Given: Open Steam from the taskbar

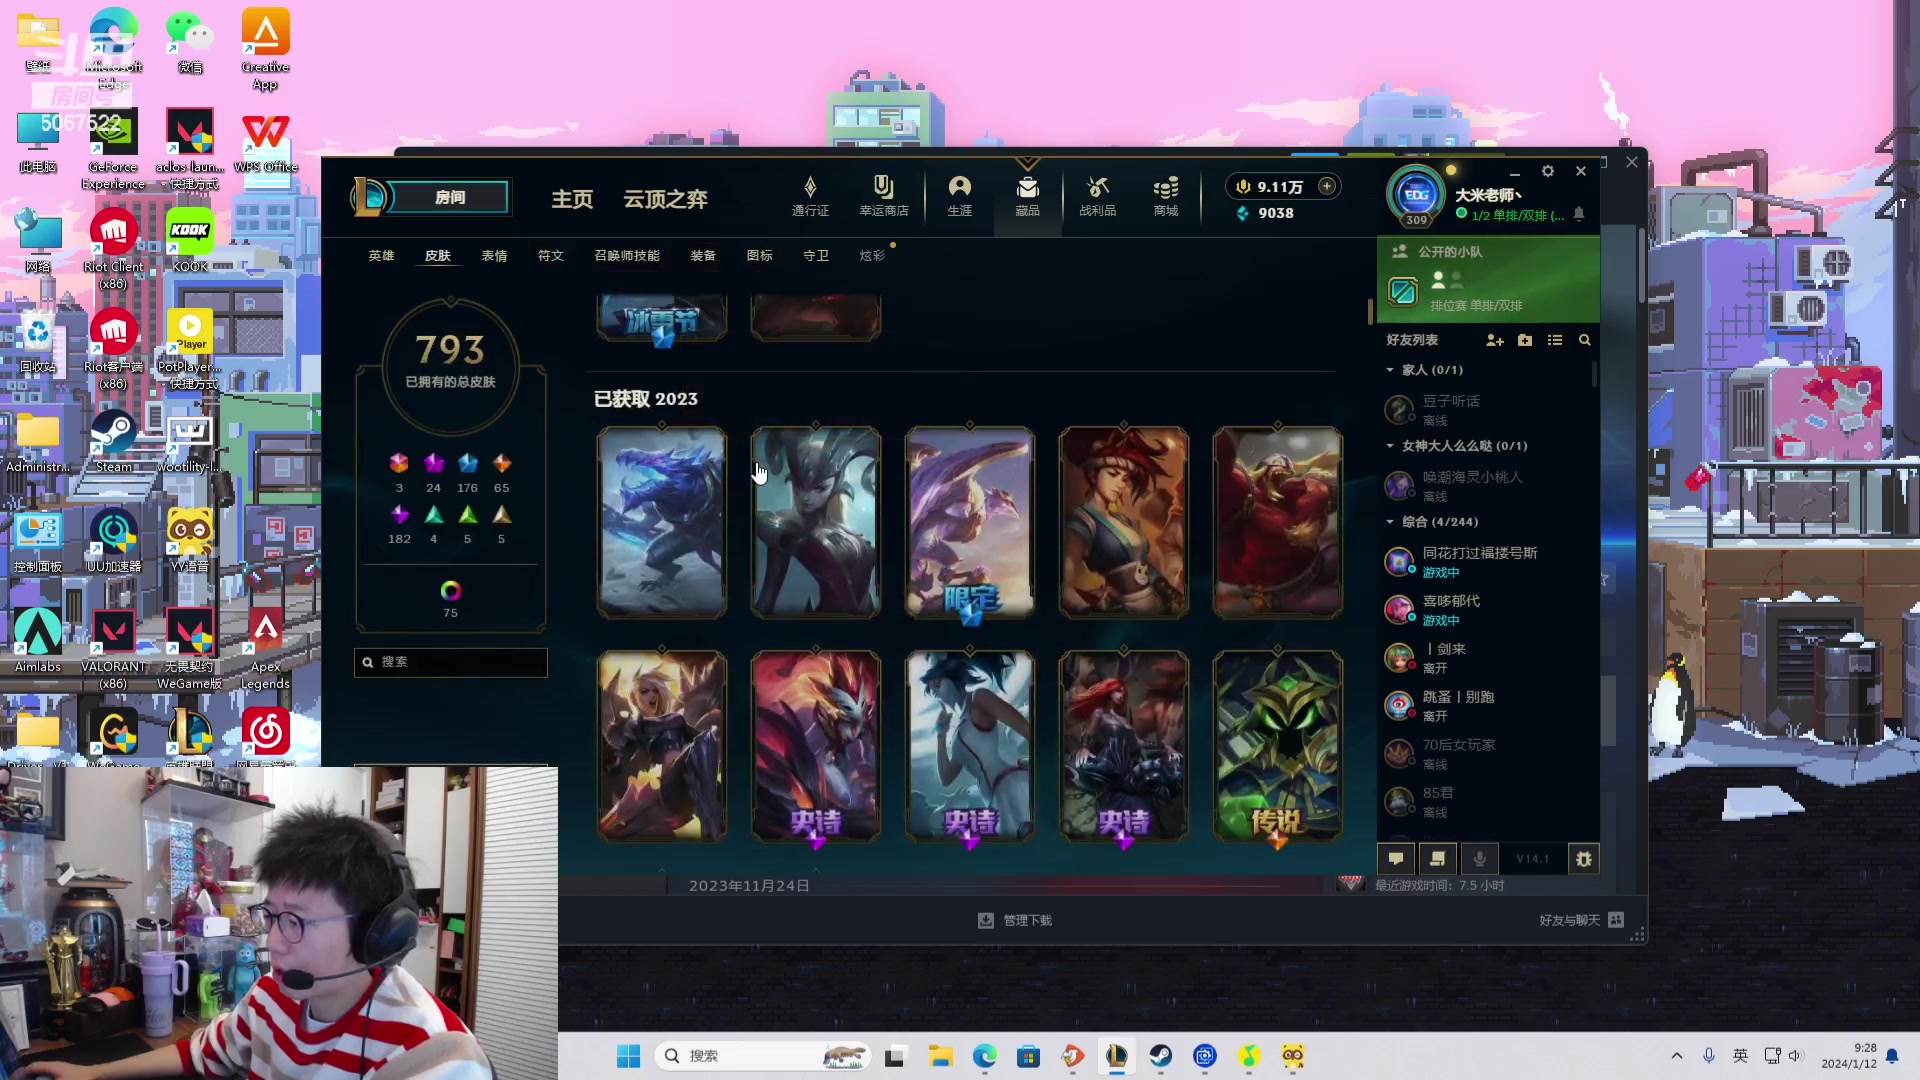Looking at the screenshot, I should 1160,1056.
